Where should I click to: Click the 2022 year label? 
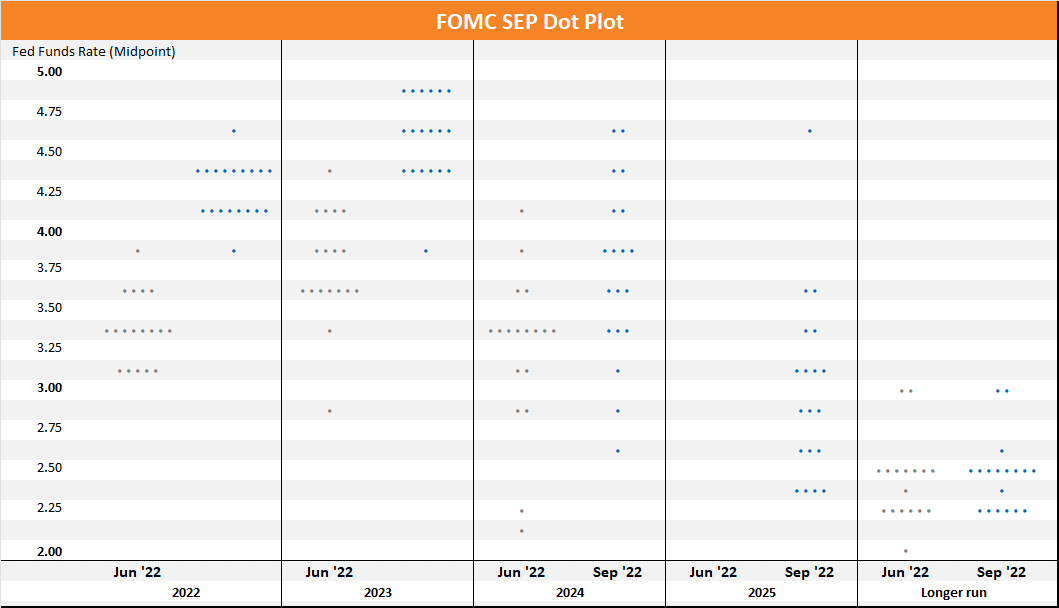pyautogui.click(x=186, y=592)
